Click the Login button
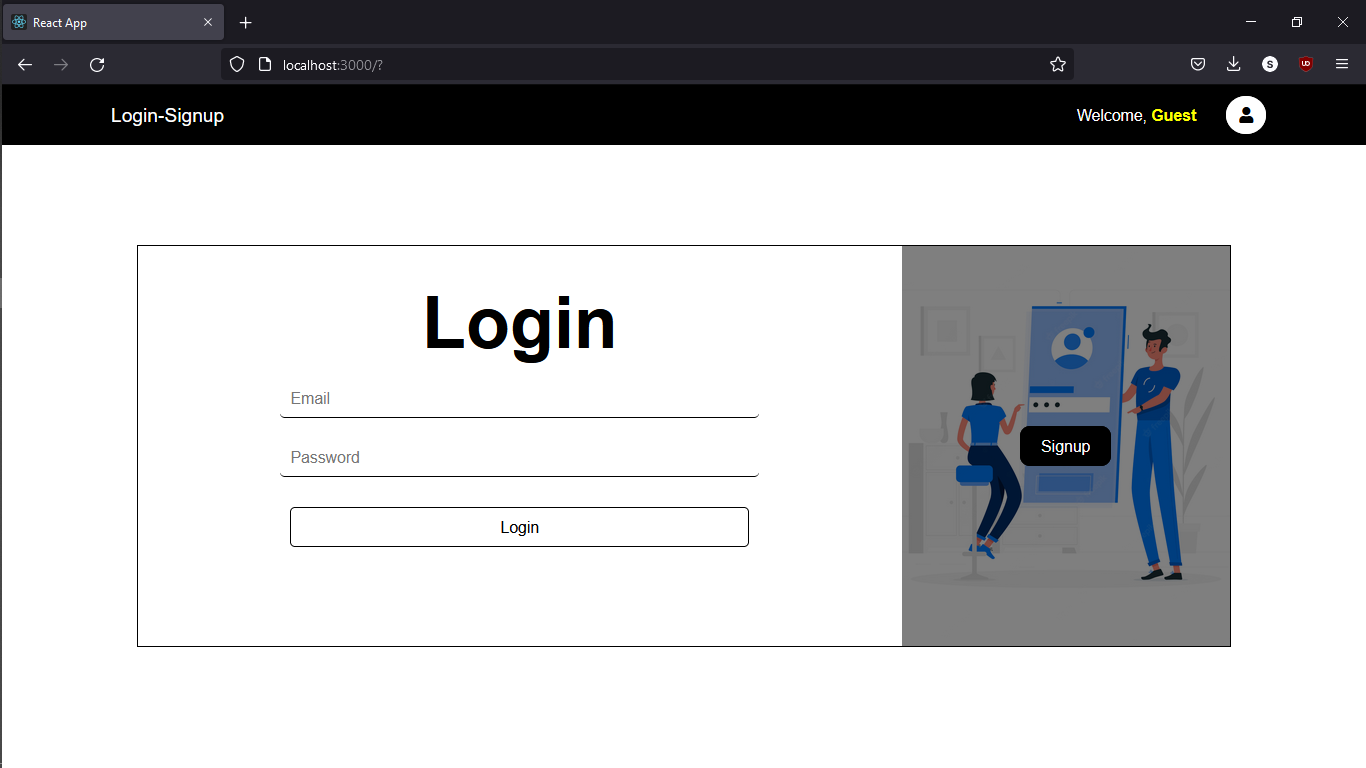The width and height of the screenshot is (1366, 768). click(x=519, y=527)
